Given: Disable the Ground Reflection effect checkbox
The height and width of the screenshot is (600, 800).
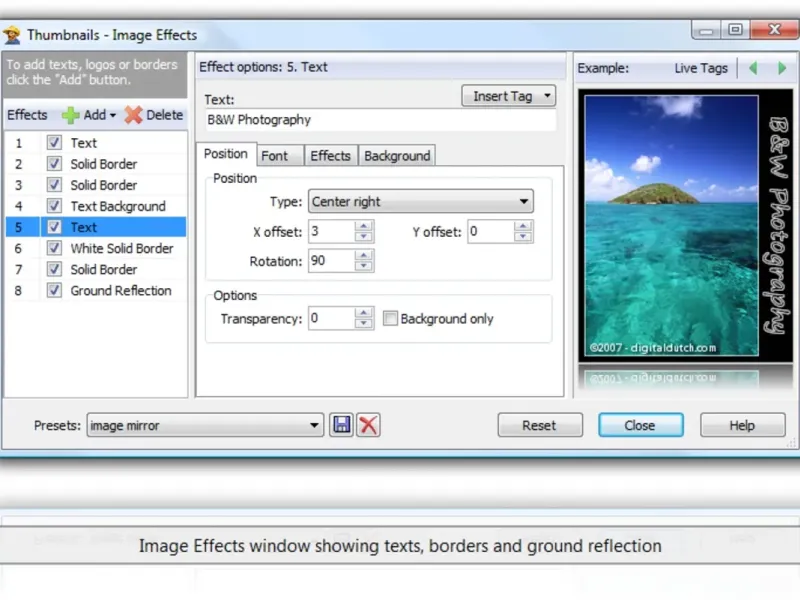Looking at the screenshot, I should click(x=54, y=290).
